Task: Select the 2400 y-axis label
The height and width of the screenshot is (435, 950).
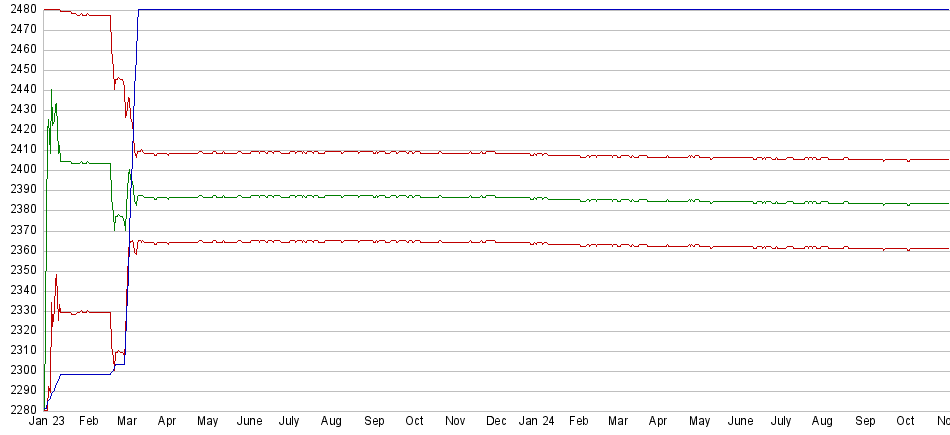Action: pos(20,170)
